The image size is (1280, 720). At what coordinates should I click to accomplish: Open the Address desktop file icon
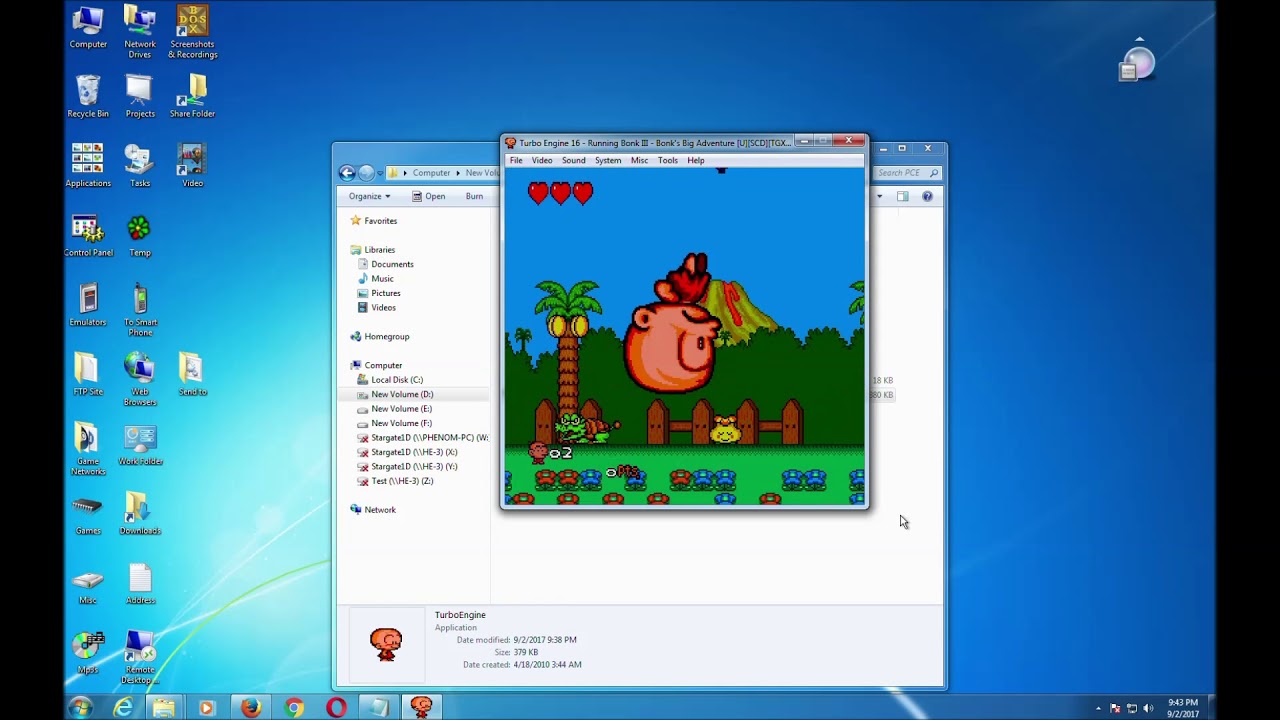[140, 584]
